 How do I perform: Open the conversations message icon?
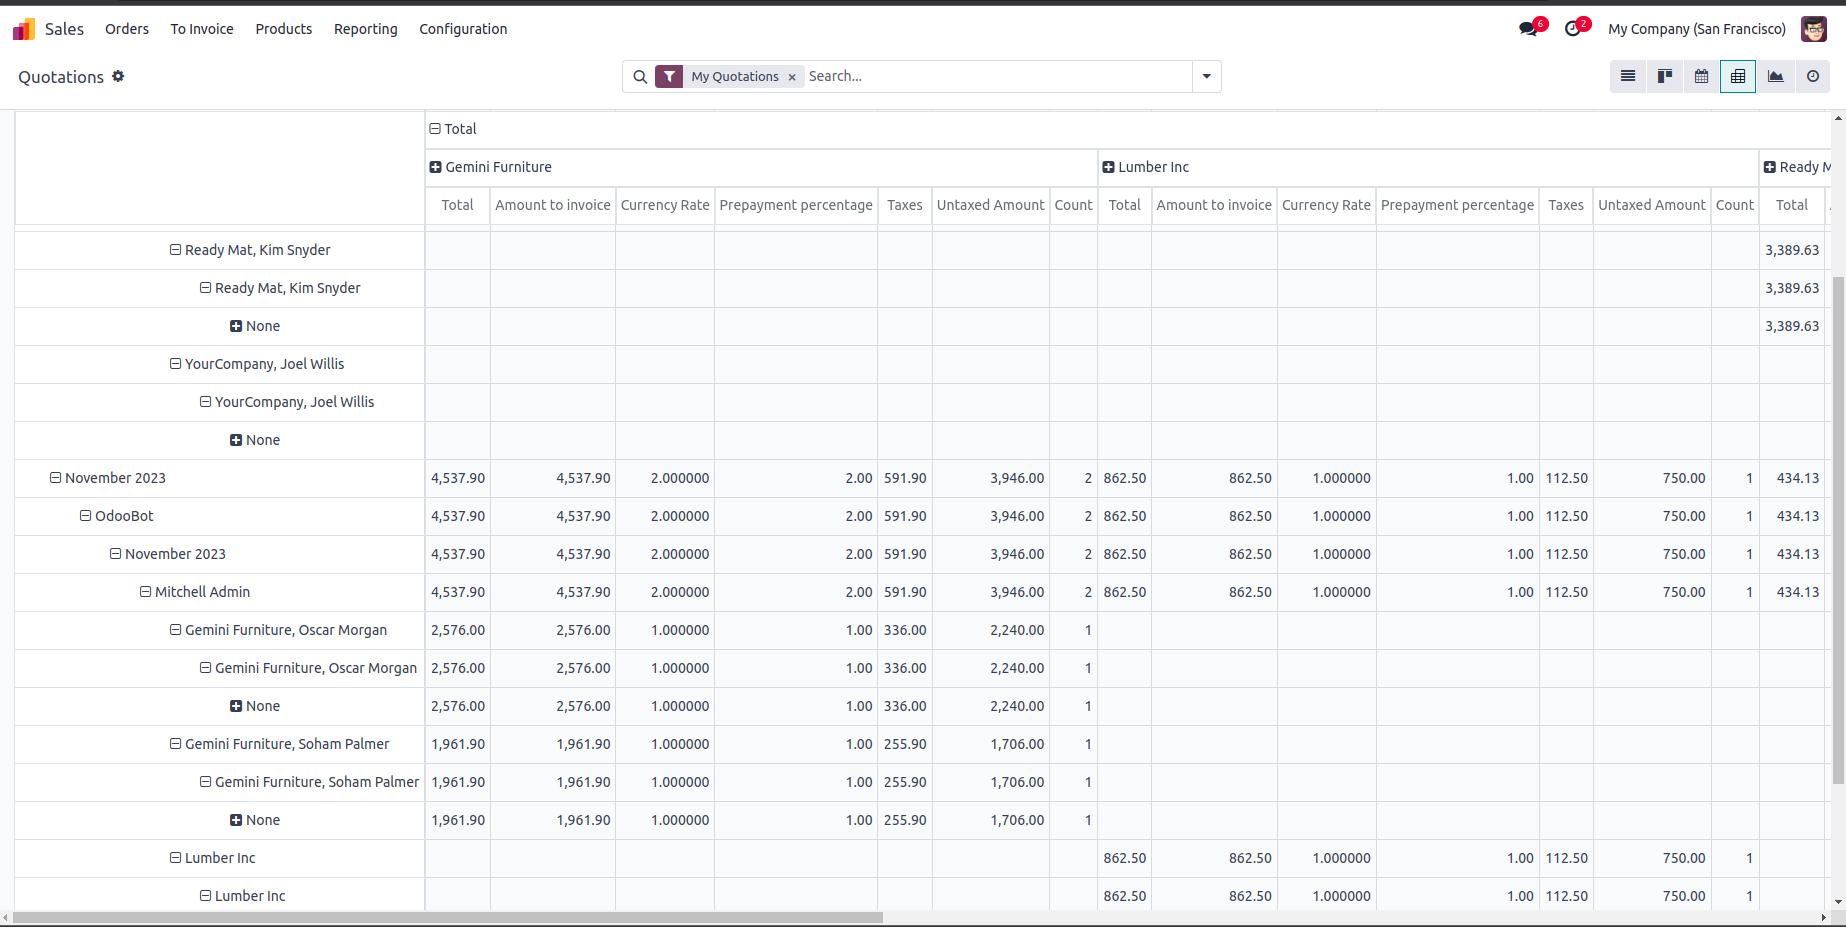coord(1528,29)
